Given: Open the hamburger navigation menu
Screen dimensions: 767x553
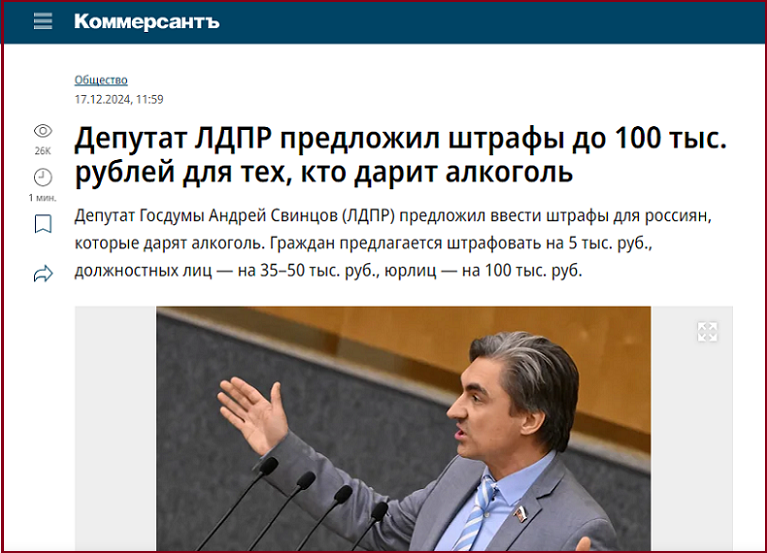Looking at the screenshot, I should 42,22.
